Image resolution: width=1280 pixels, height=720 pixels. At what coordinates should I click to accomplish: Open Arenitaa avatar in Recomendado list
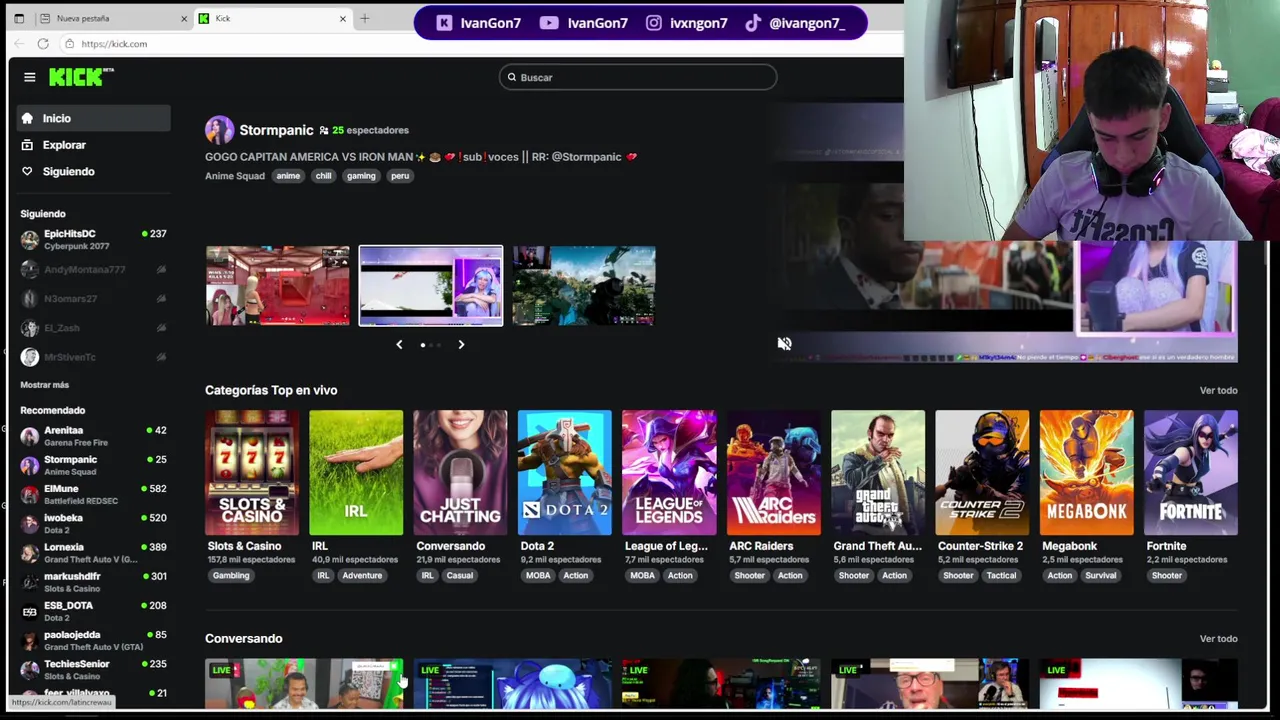(30, 436)
